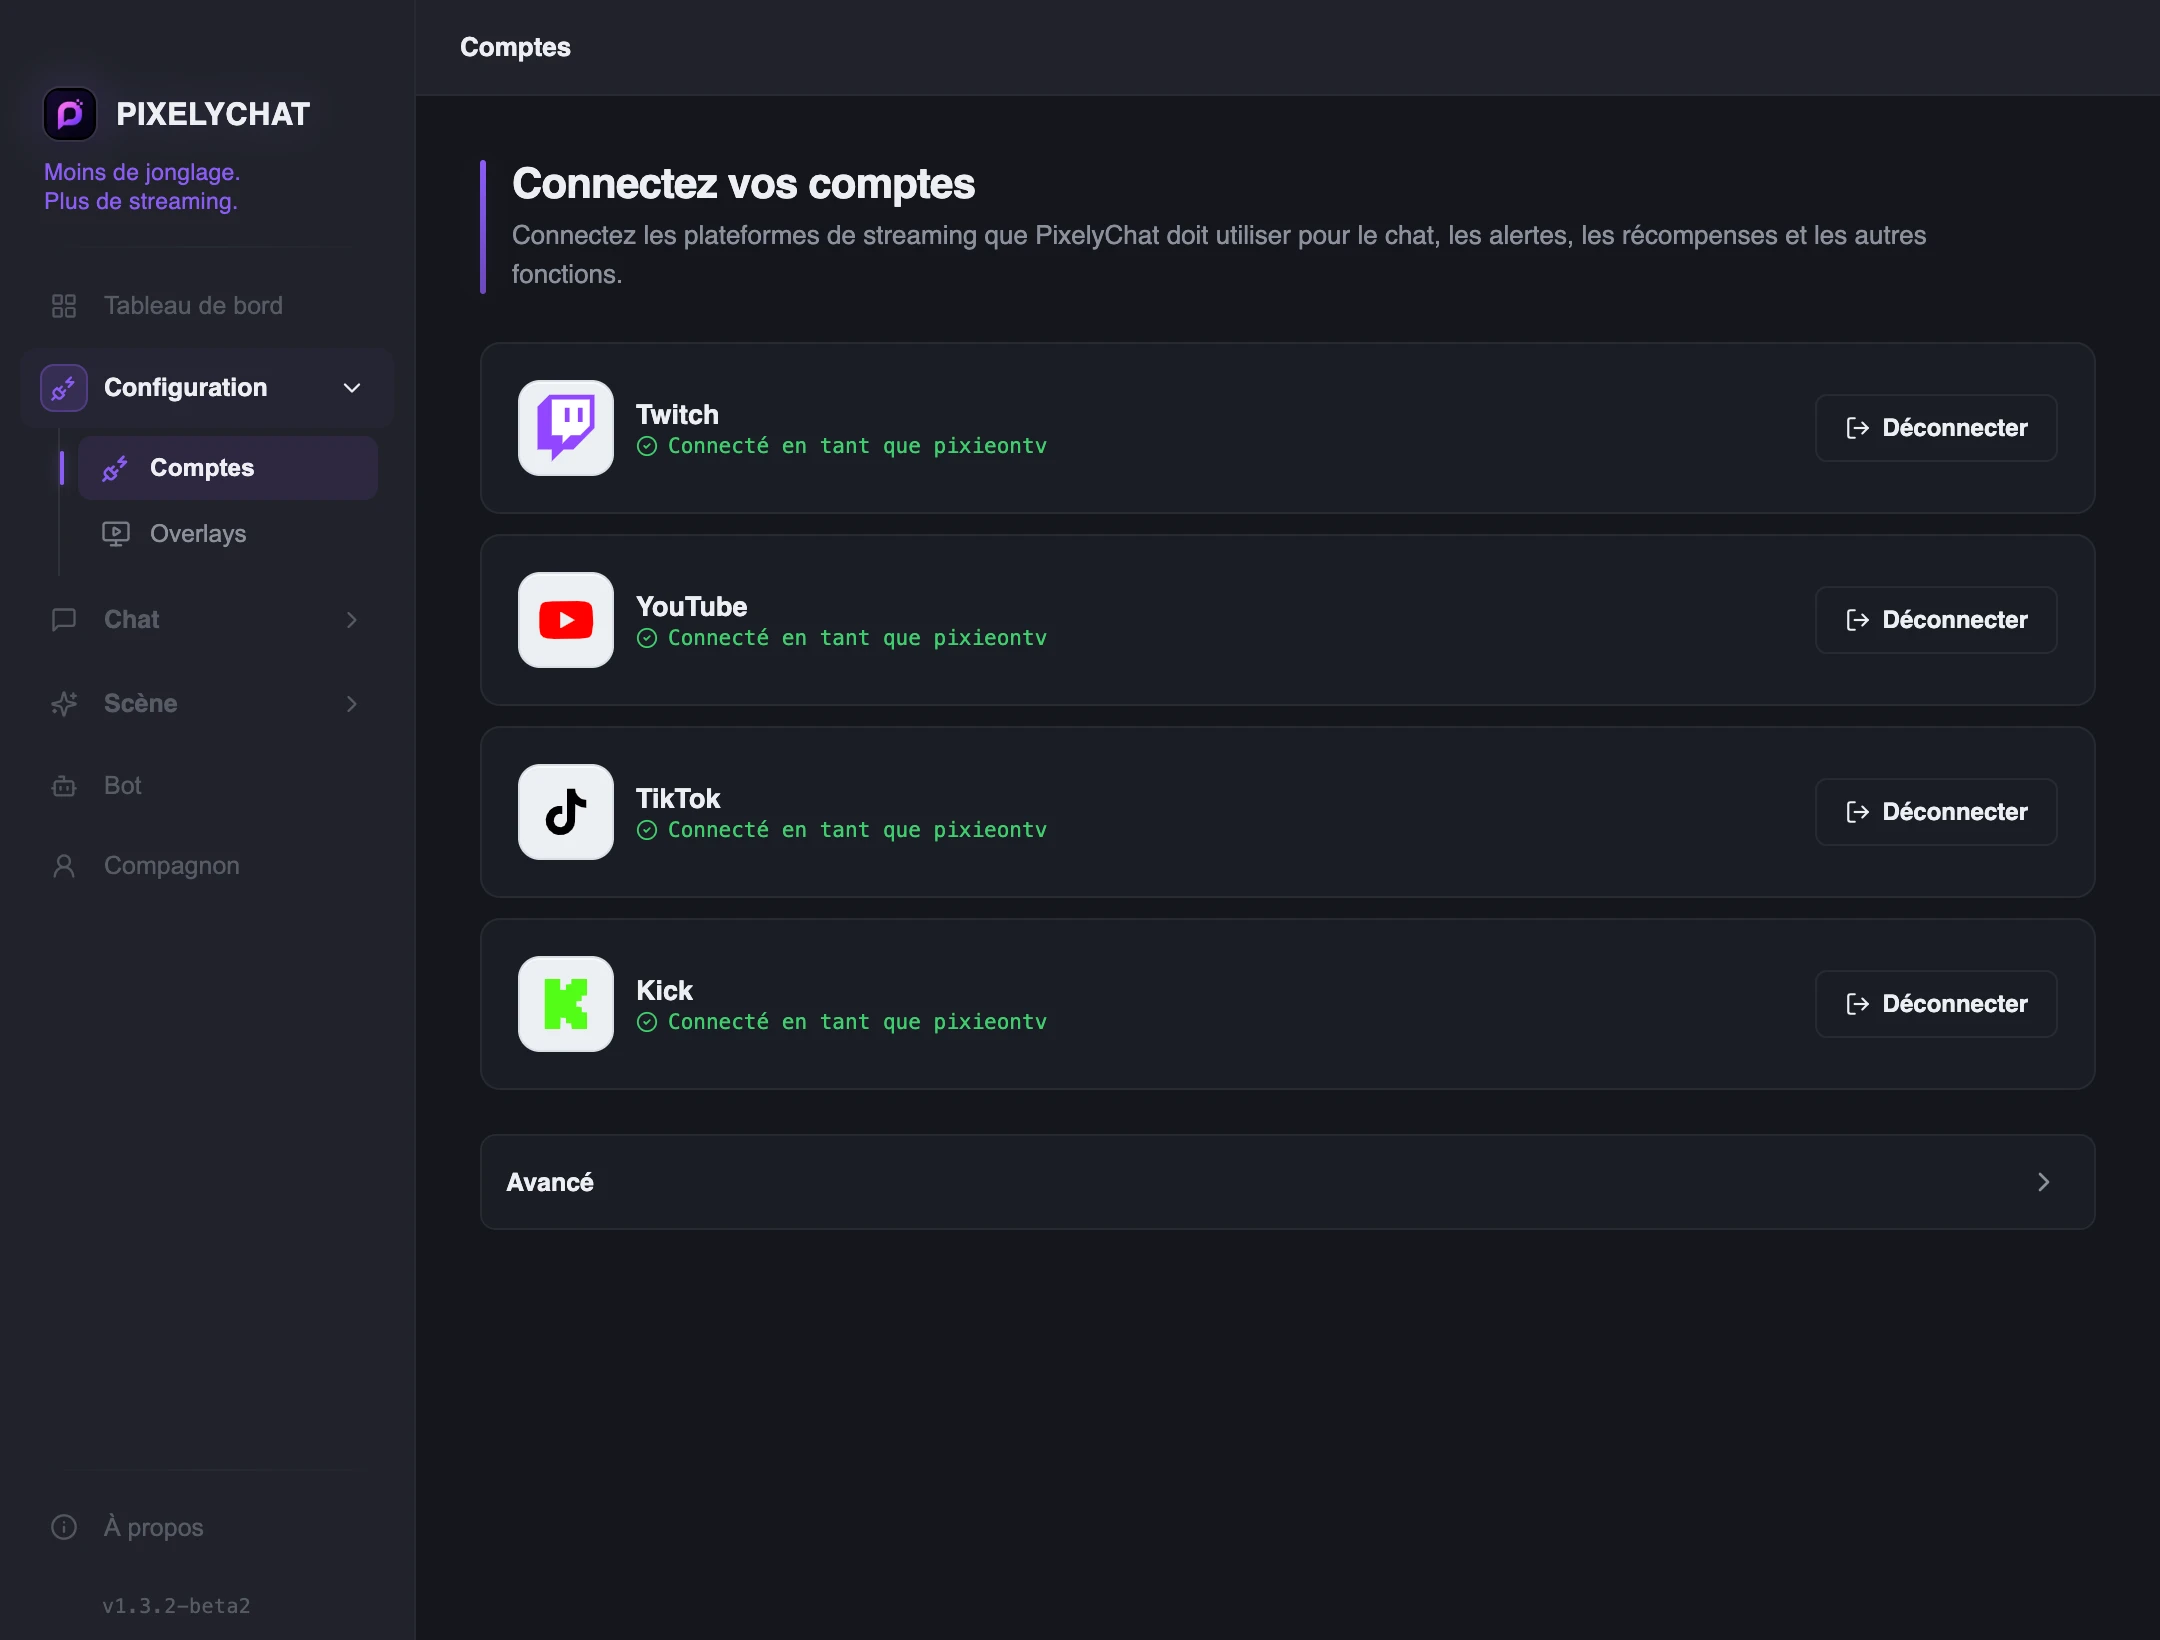Expand the Chat section chevron
Image resolution: width=2160 pixels, height=1640 pixels.
352,620
